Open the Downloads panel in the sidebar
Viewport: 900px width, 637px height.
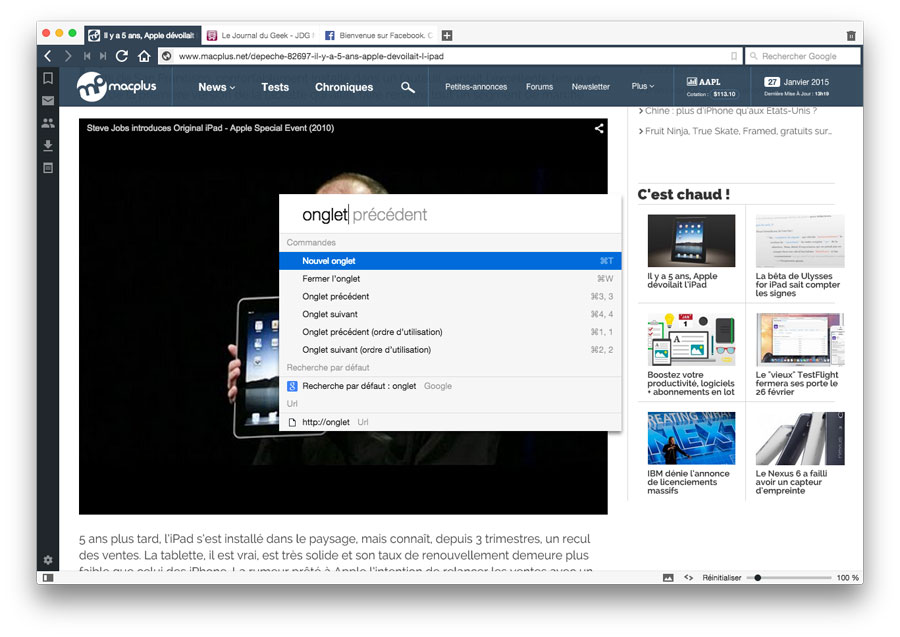tap(48, 145)
